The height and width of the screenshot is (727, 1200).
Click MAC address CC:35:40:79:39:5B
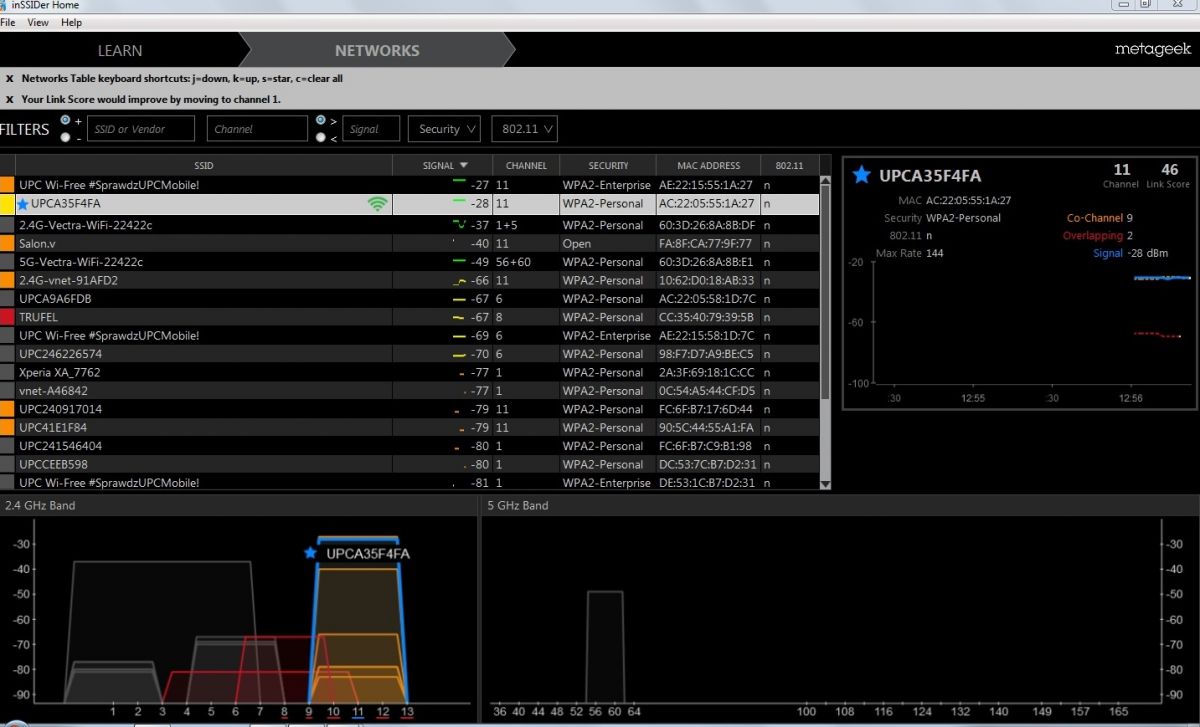[706, 317]
